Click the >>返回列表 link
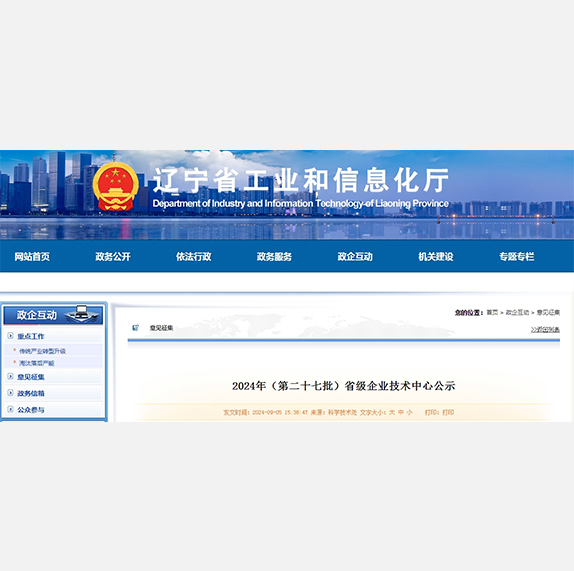This screenshot has width=574, height=571. click(545, 329)
